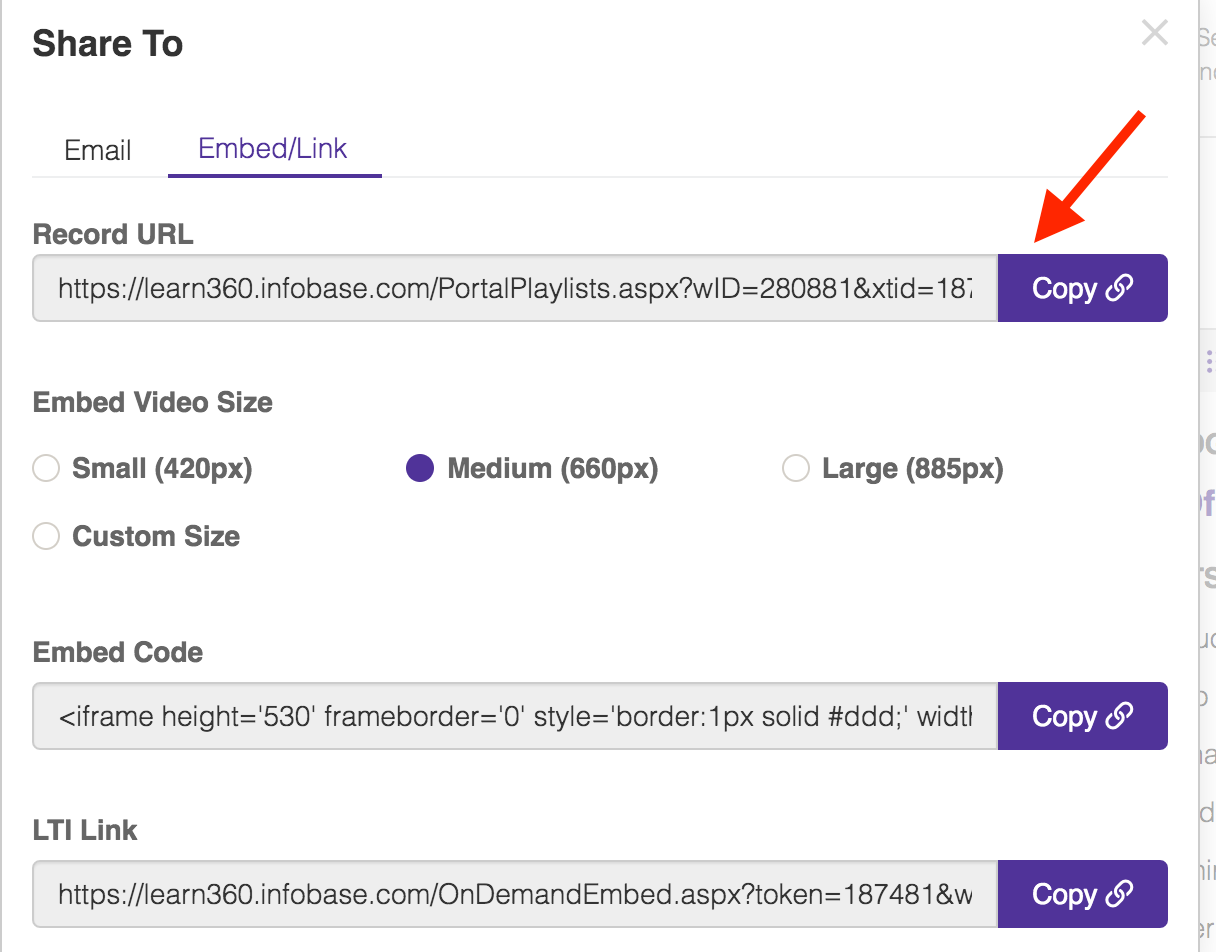Screen dimensions: 1216x952
Task: Enable the Custom Size option
Action: (47, 536)
